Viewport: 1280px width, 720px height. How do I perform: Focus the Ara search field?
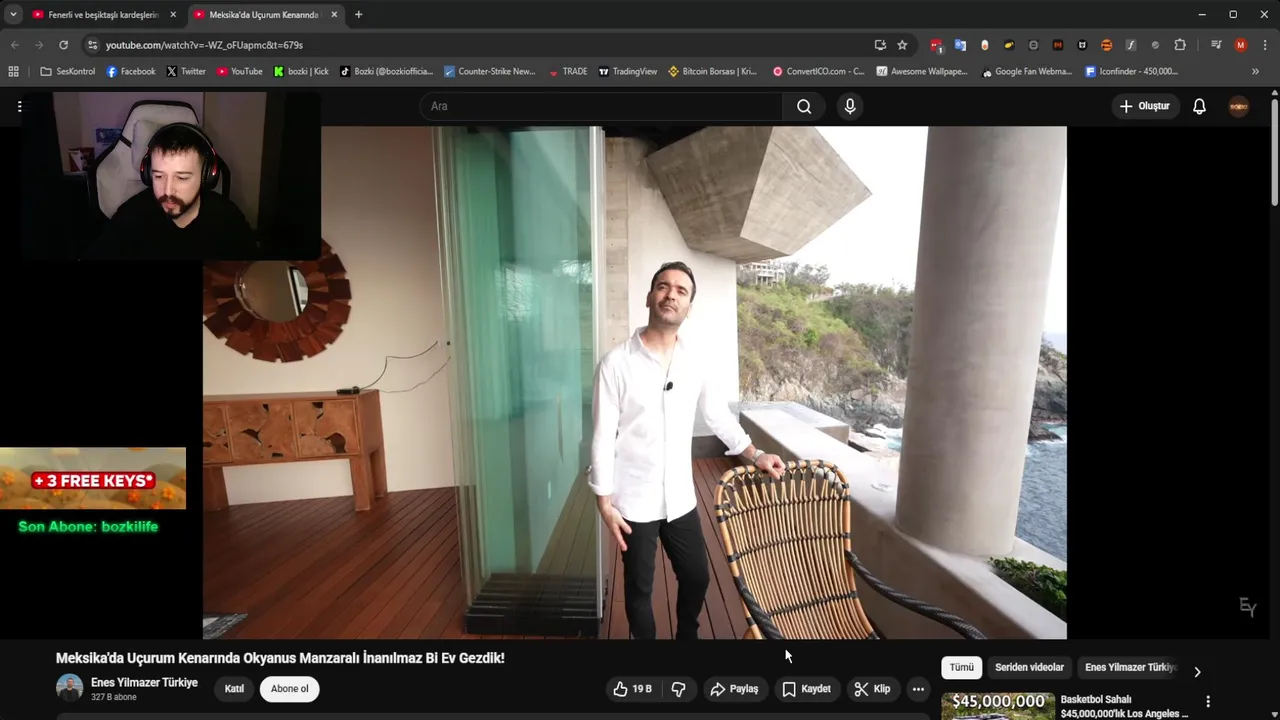click(x=603, y=106)
